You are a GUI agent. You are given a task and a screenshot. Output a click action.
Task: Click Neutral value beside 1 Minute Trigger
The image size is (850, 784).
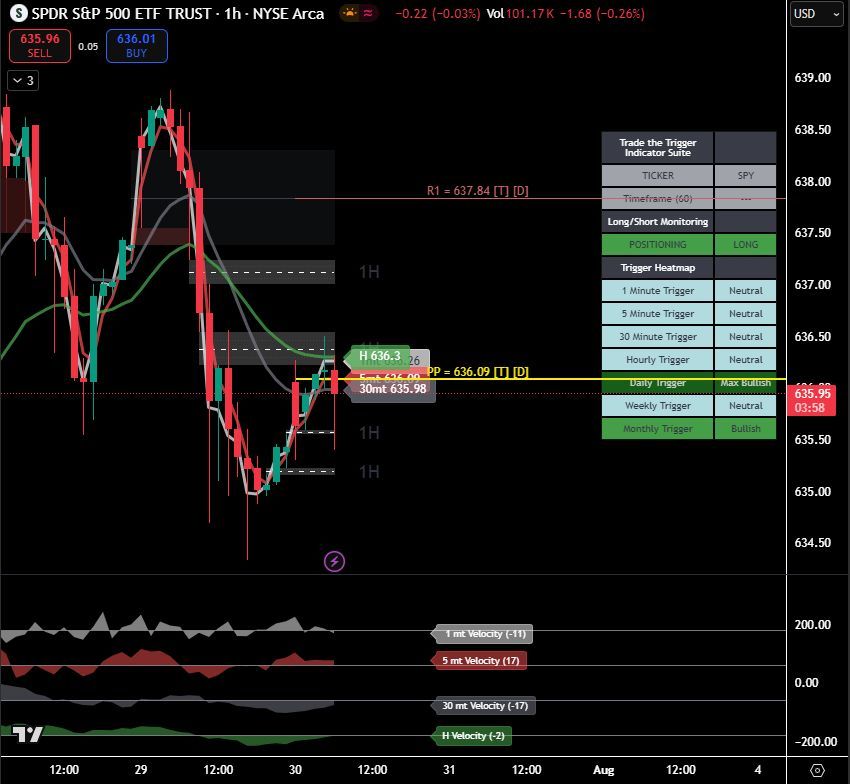coord(745,291)
